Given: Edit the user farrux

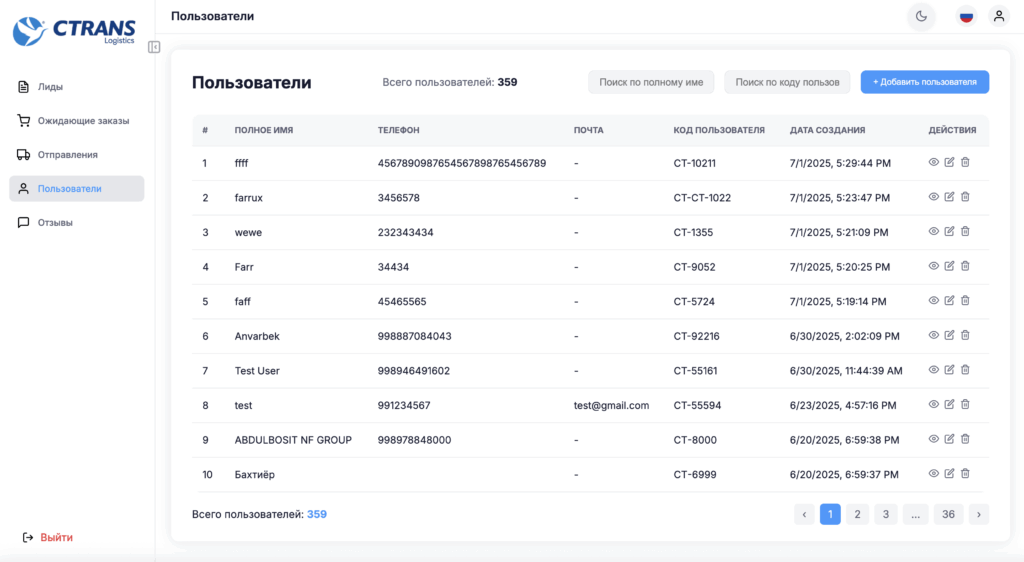Looking at the screenshot, I should [x=949, y=196].
